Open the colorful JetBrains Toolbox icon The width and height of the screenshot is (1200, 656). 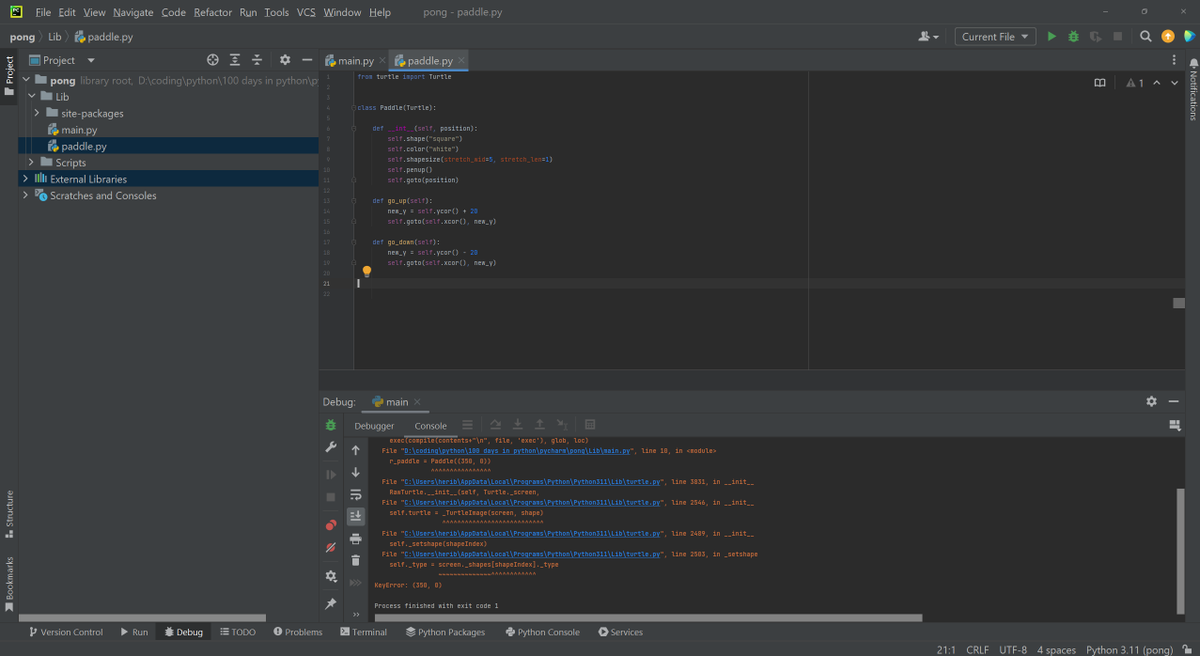[1189, 37]
